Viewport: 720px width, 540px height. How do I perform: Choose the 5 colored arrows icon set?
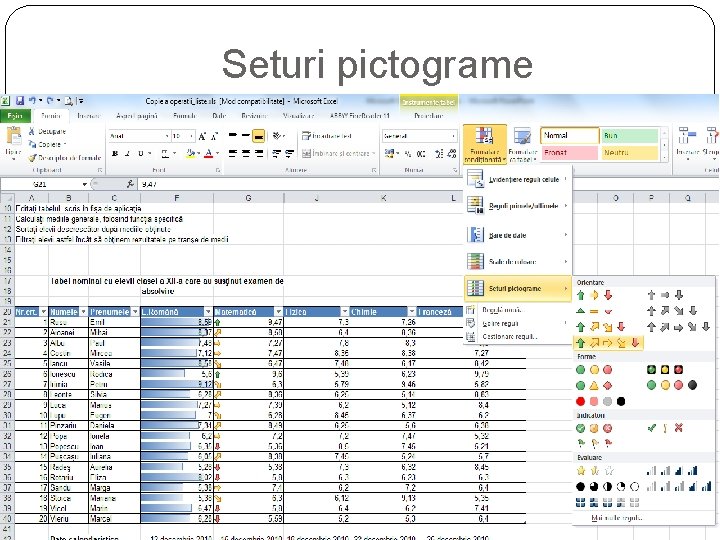point(608,343)
